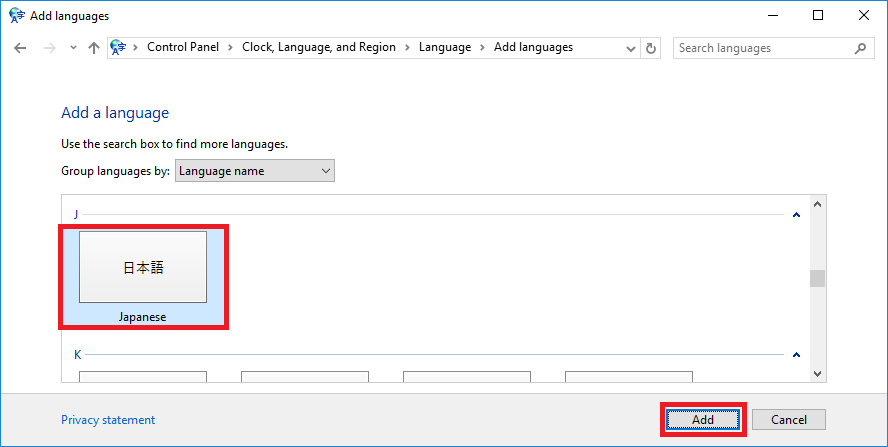Viewport: 888px width, 447px height.
Task: Click the Cancel button
Action: click(x=789, y=420)
